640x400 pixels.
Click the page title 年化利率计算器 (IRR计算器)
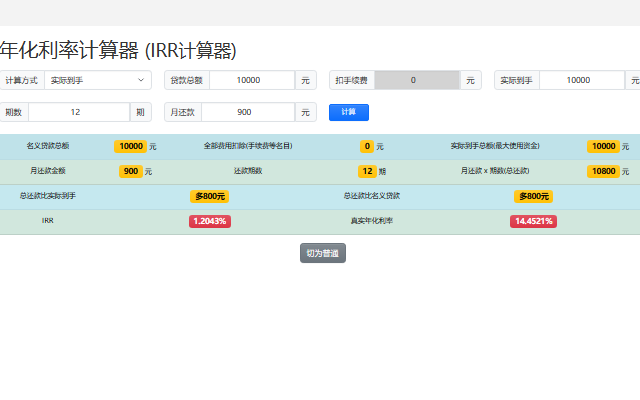coord(118,51)
